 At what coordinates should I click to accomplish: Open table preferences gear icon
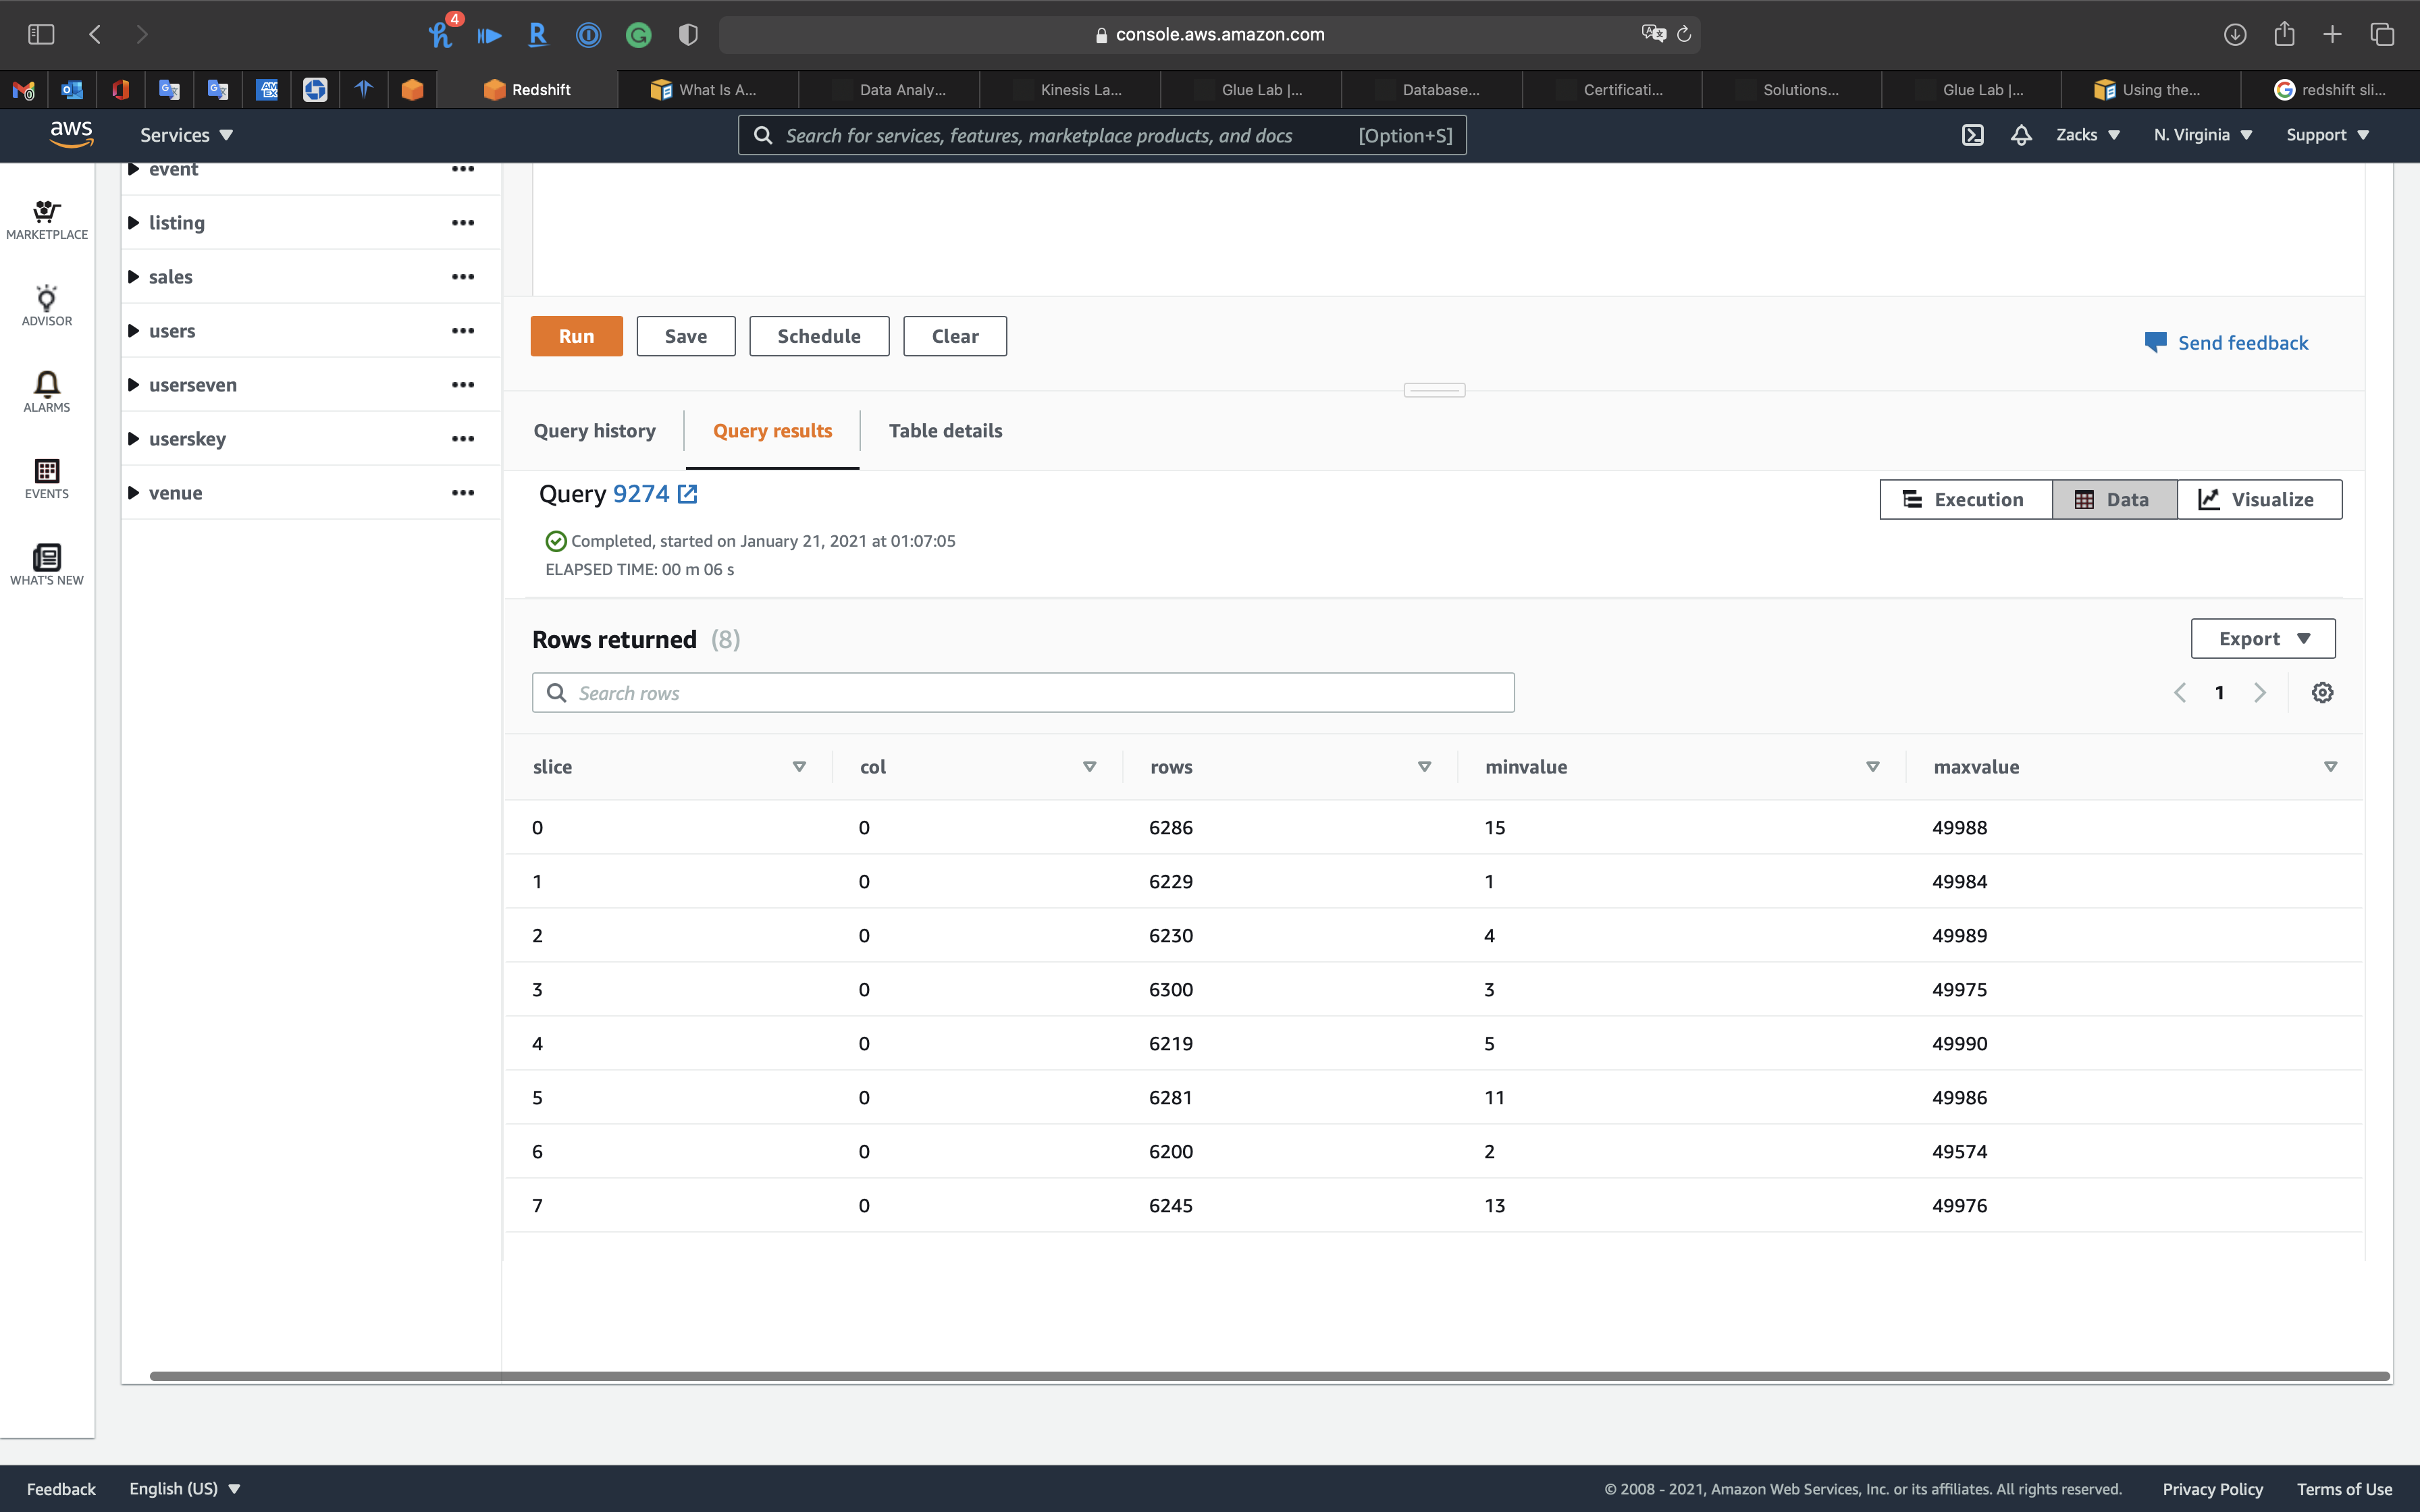2322,692
